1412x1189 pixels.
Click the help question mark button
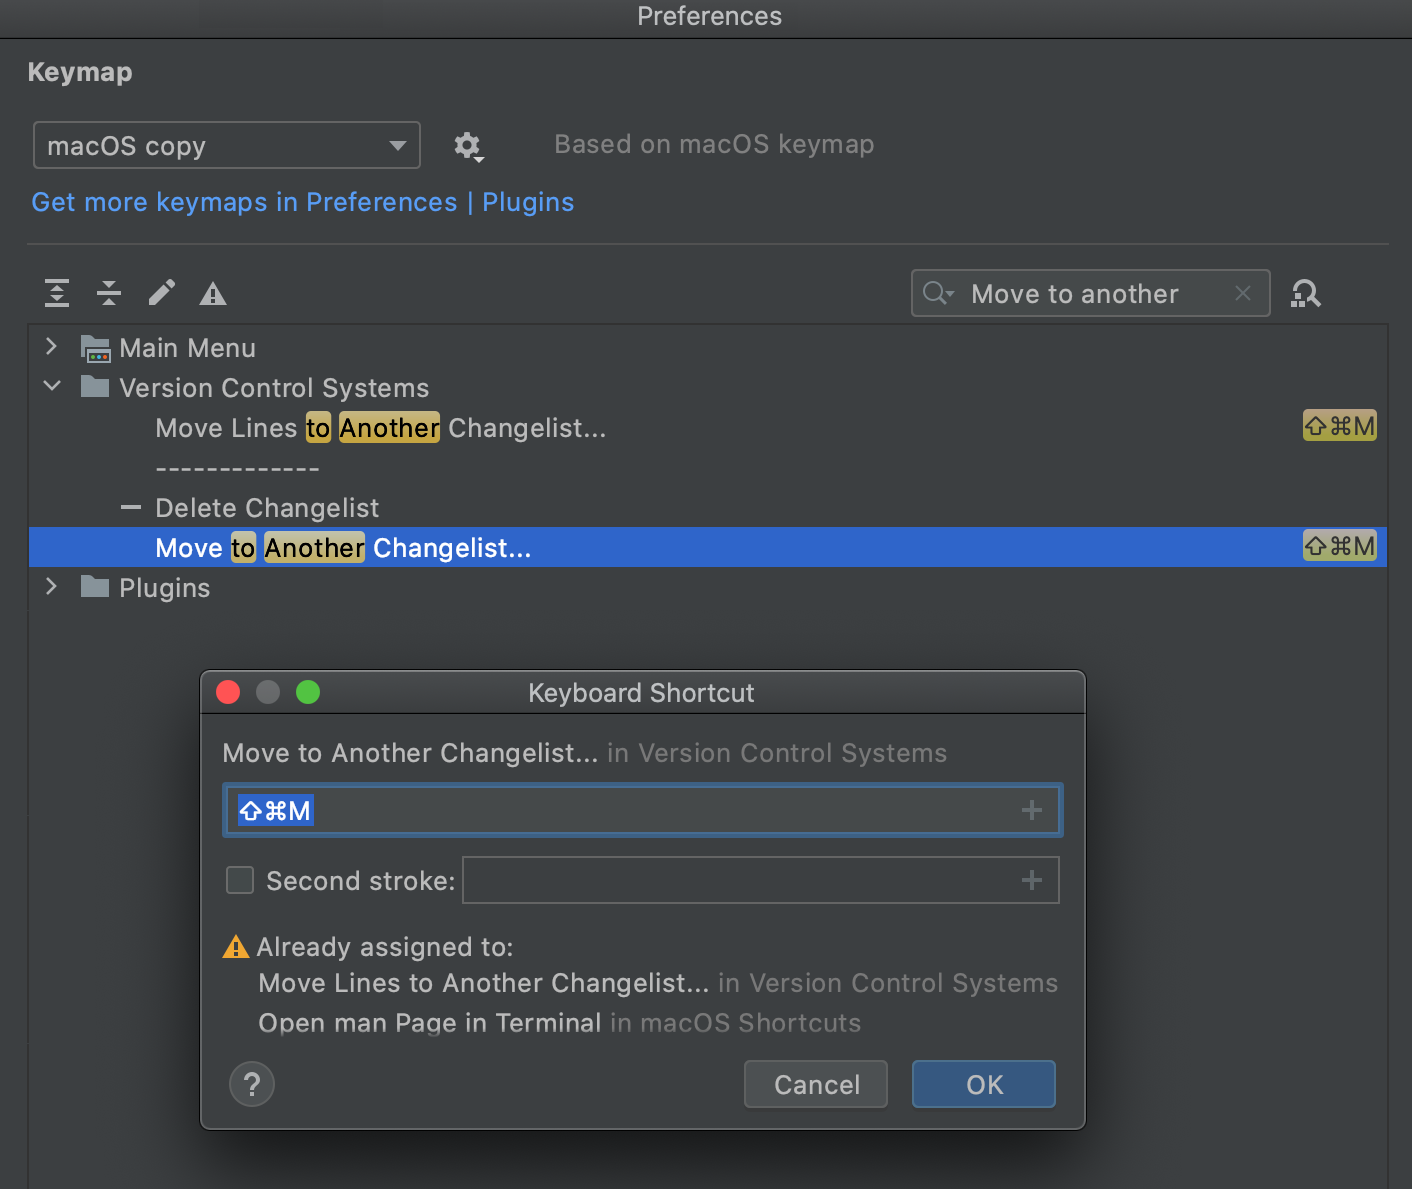tap(252, 1084)
